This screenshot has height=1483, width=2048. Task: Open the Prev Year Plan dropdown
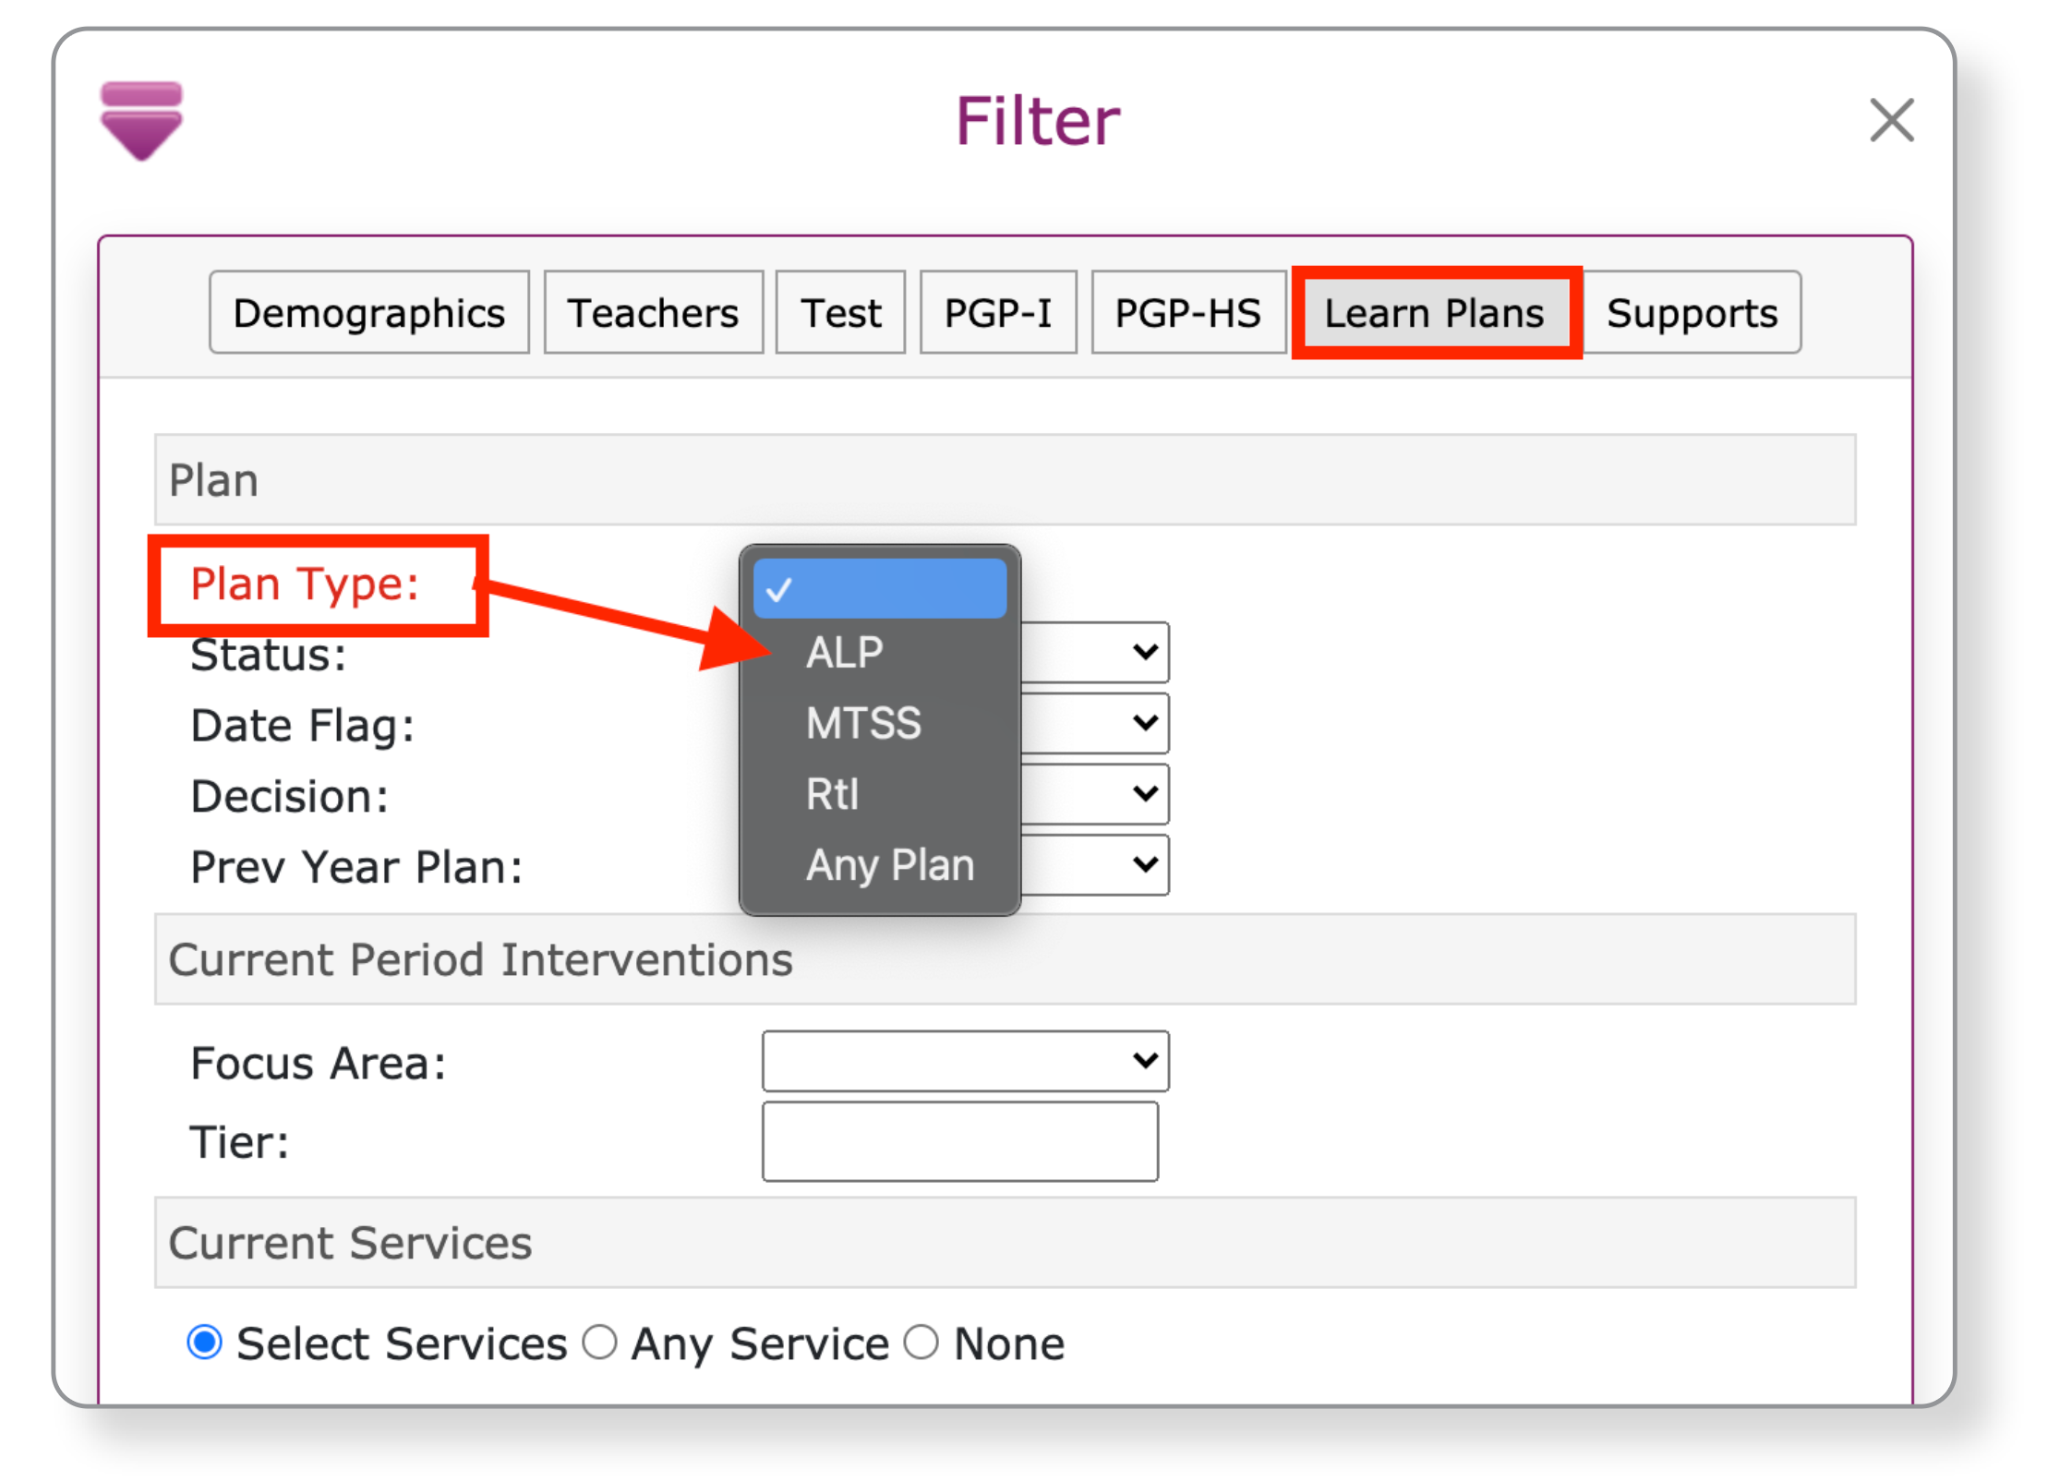[1144, 864]
